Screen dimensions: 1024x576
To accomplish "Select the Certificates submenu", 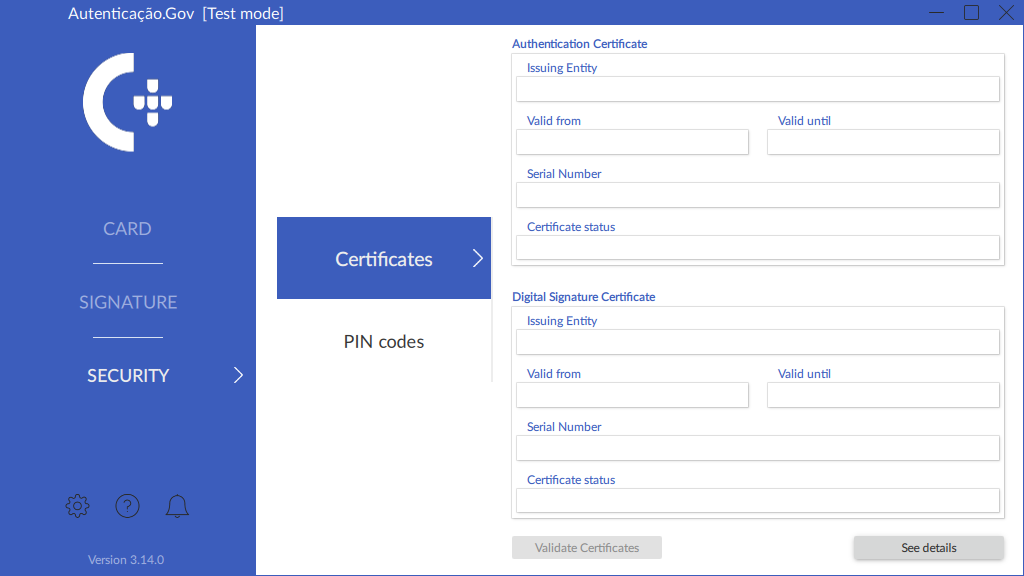I will coord(383,259).
